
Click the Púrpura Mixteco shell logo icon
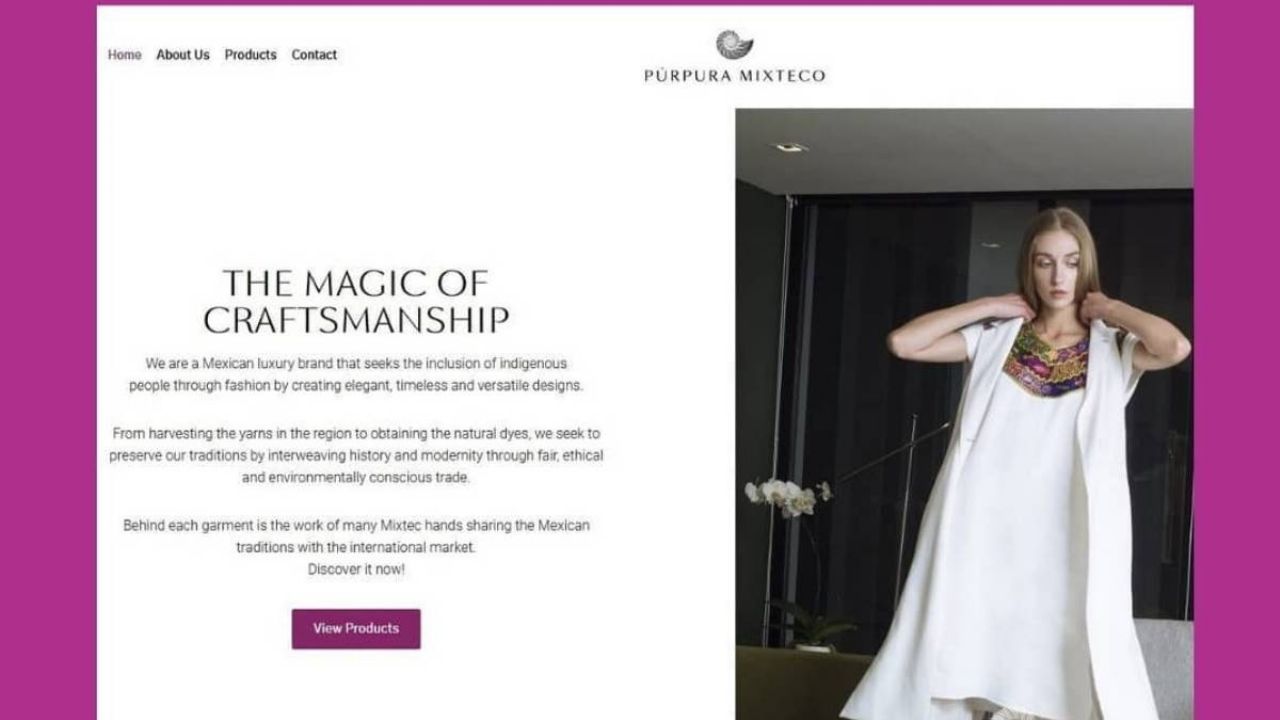tap(735, 44)
